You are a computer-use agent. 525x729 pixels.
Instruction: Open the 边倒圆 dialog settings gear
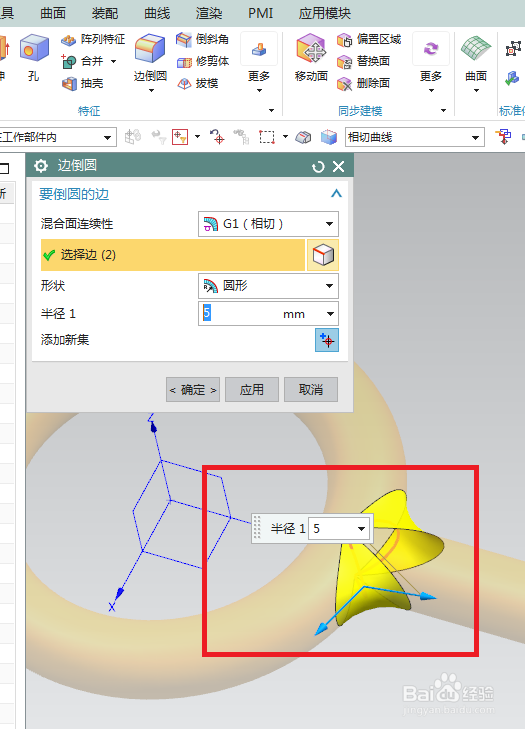(x=41, y=166)
